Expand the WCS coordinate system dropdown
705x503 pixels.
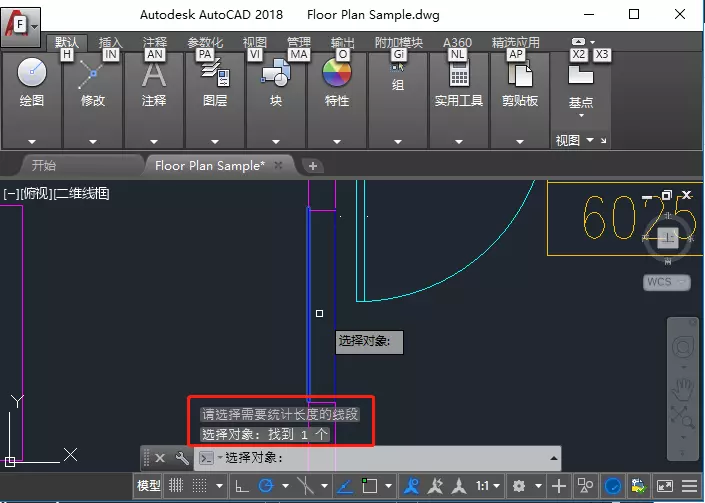point(666,283)
